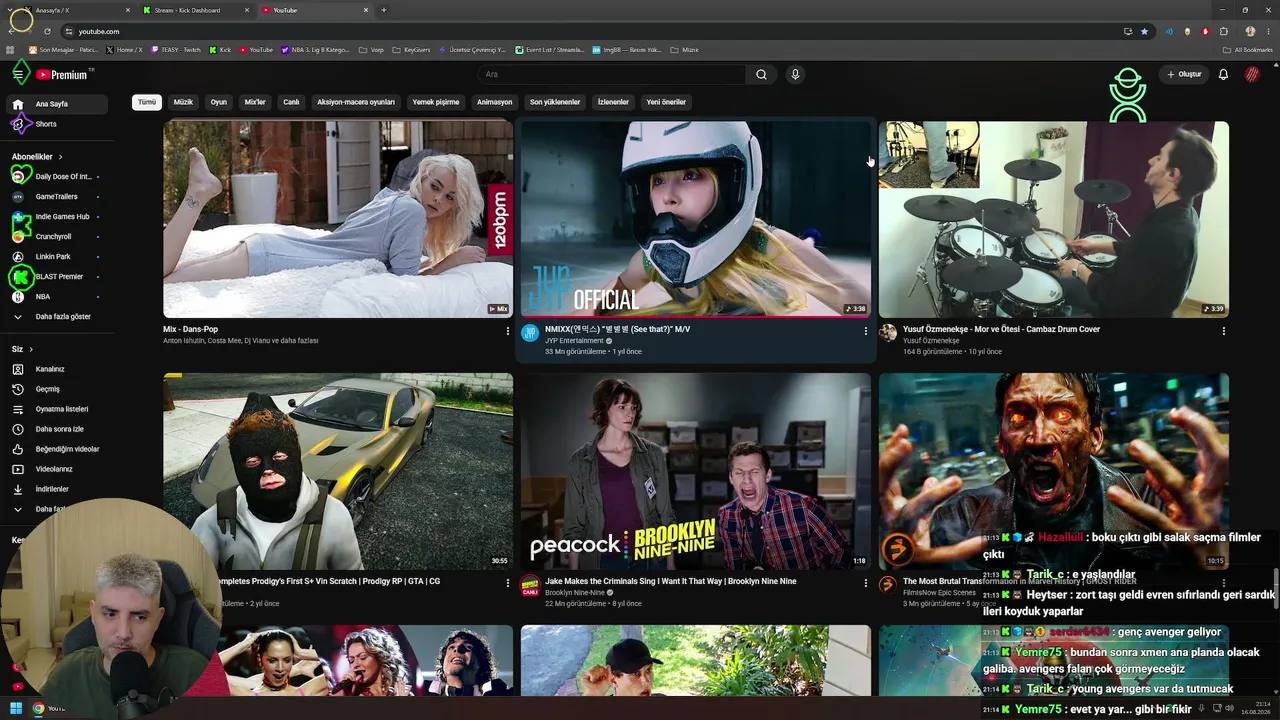
Task: Open a new browser tab
Action: point(384,10)
